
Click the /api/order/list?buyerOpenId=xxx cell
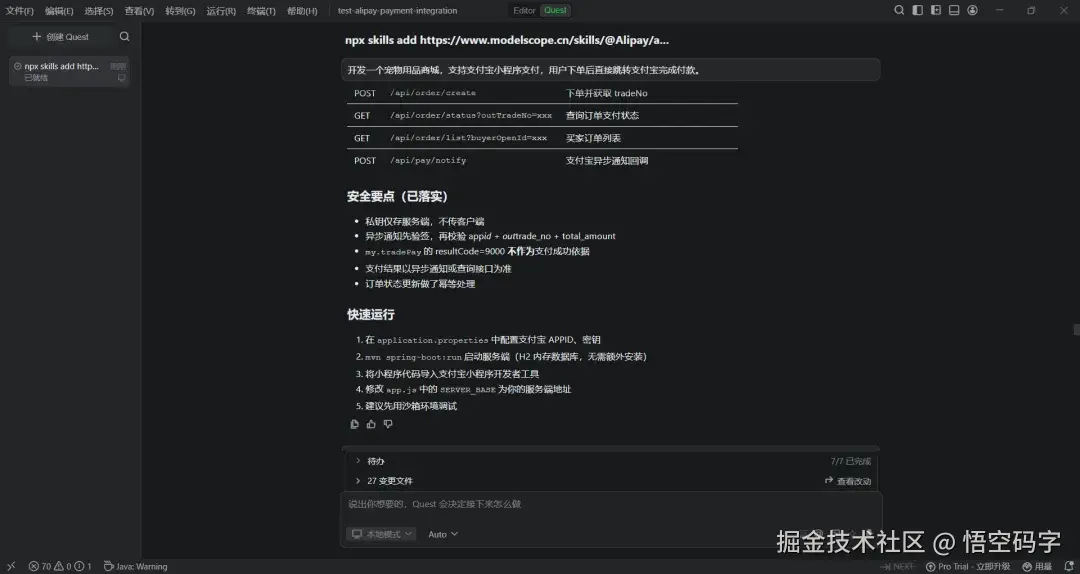[468, 138]
